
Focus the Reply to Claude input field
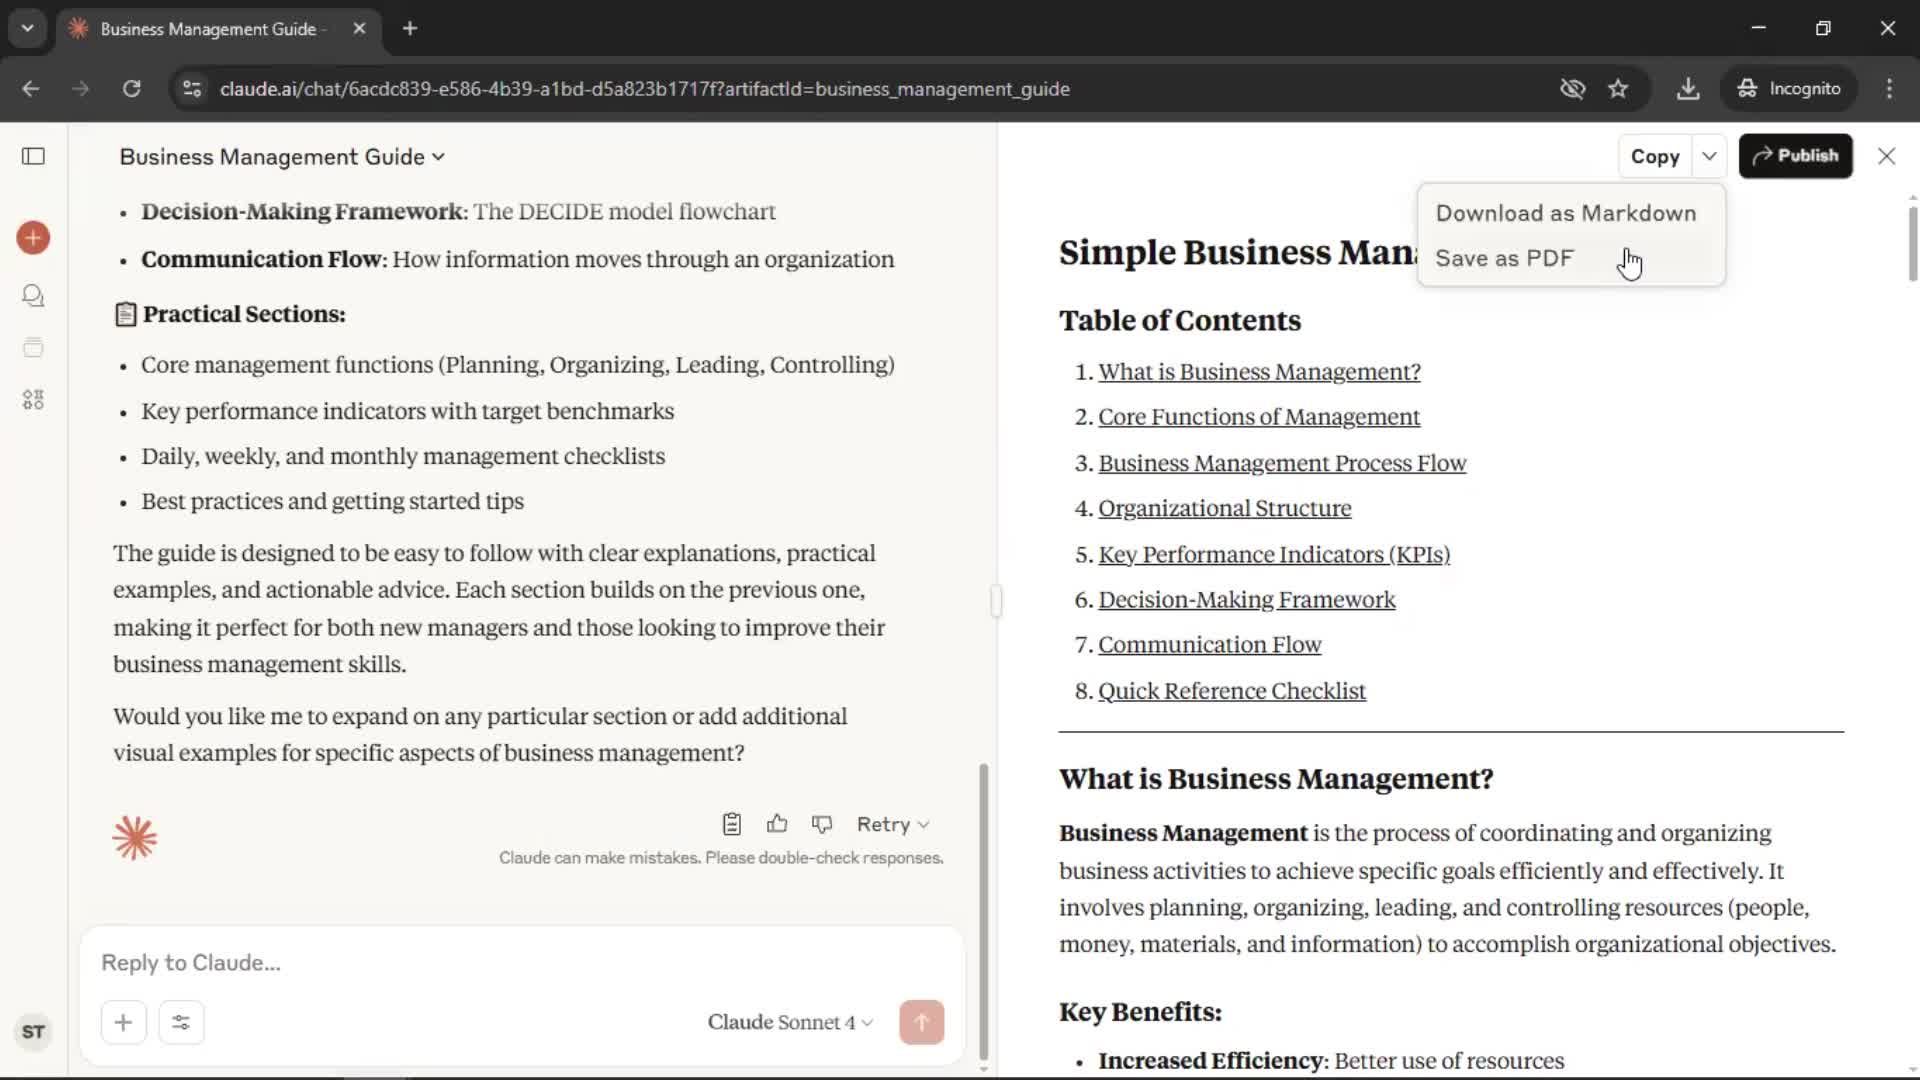522,963
